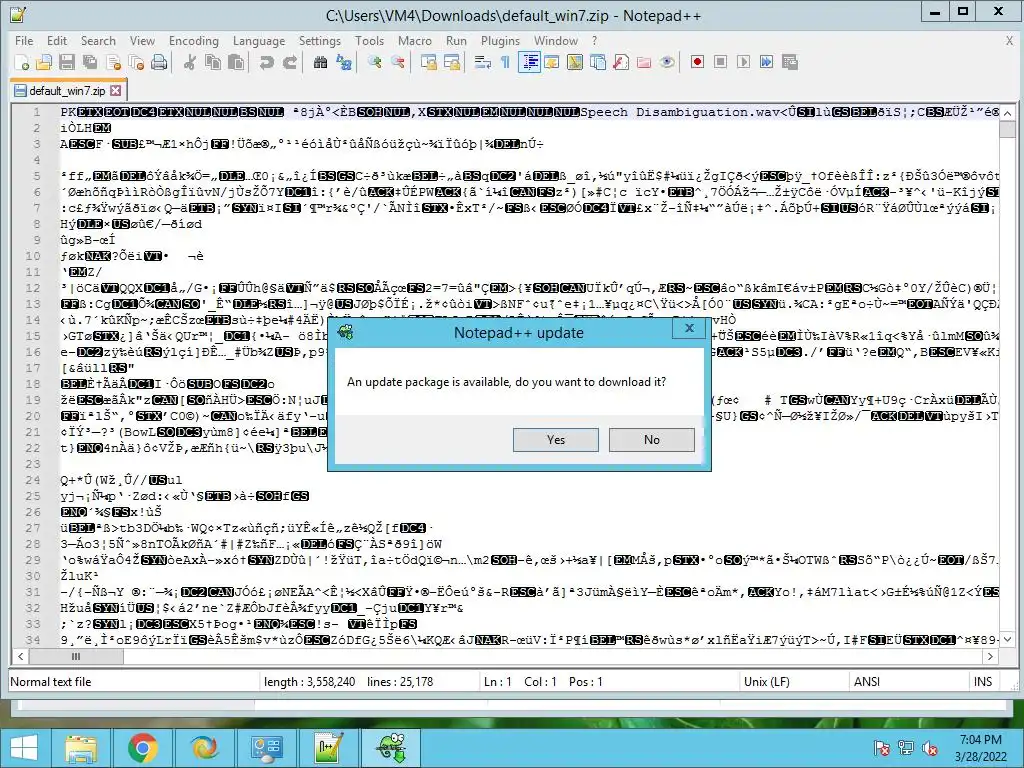Open Document Map panel icon
Image resolution: width=1024 pixels, height=768 pixels.
[x=575, y=62]
